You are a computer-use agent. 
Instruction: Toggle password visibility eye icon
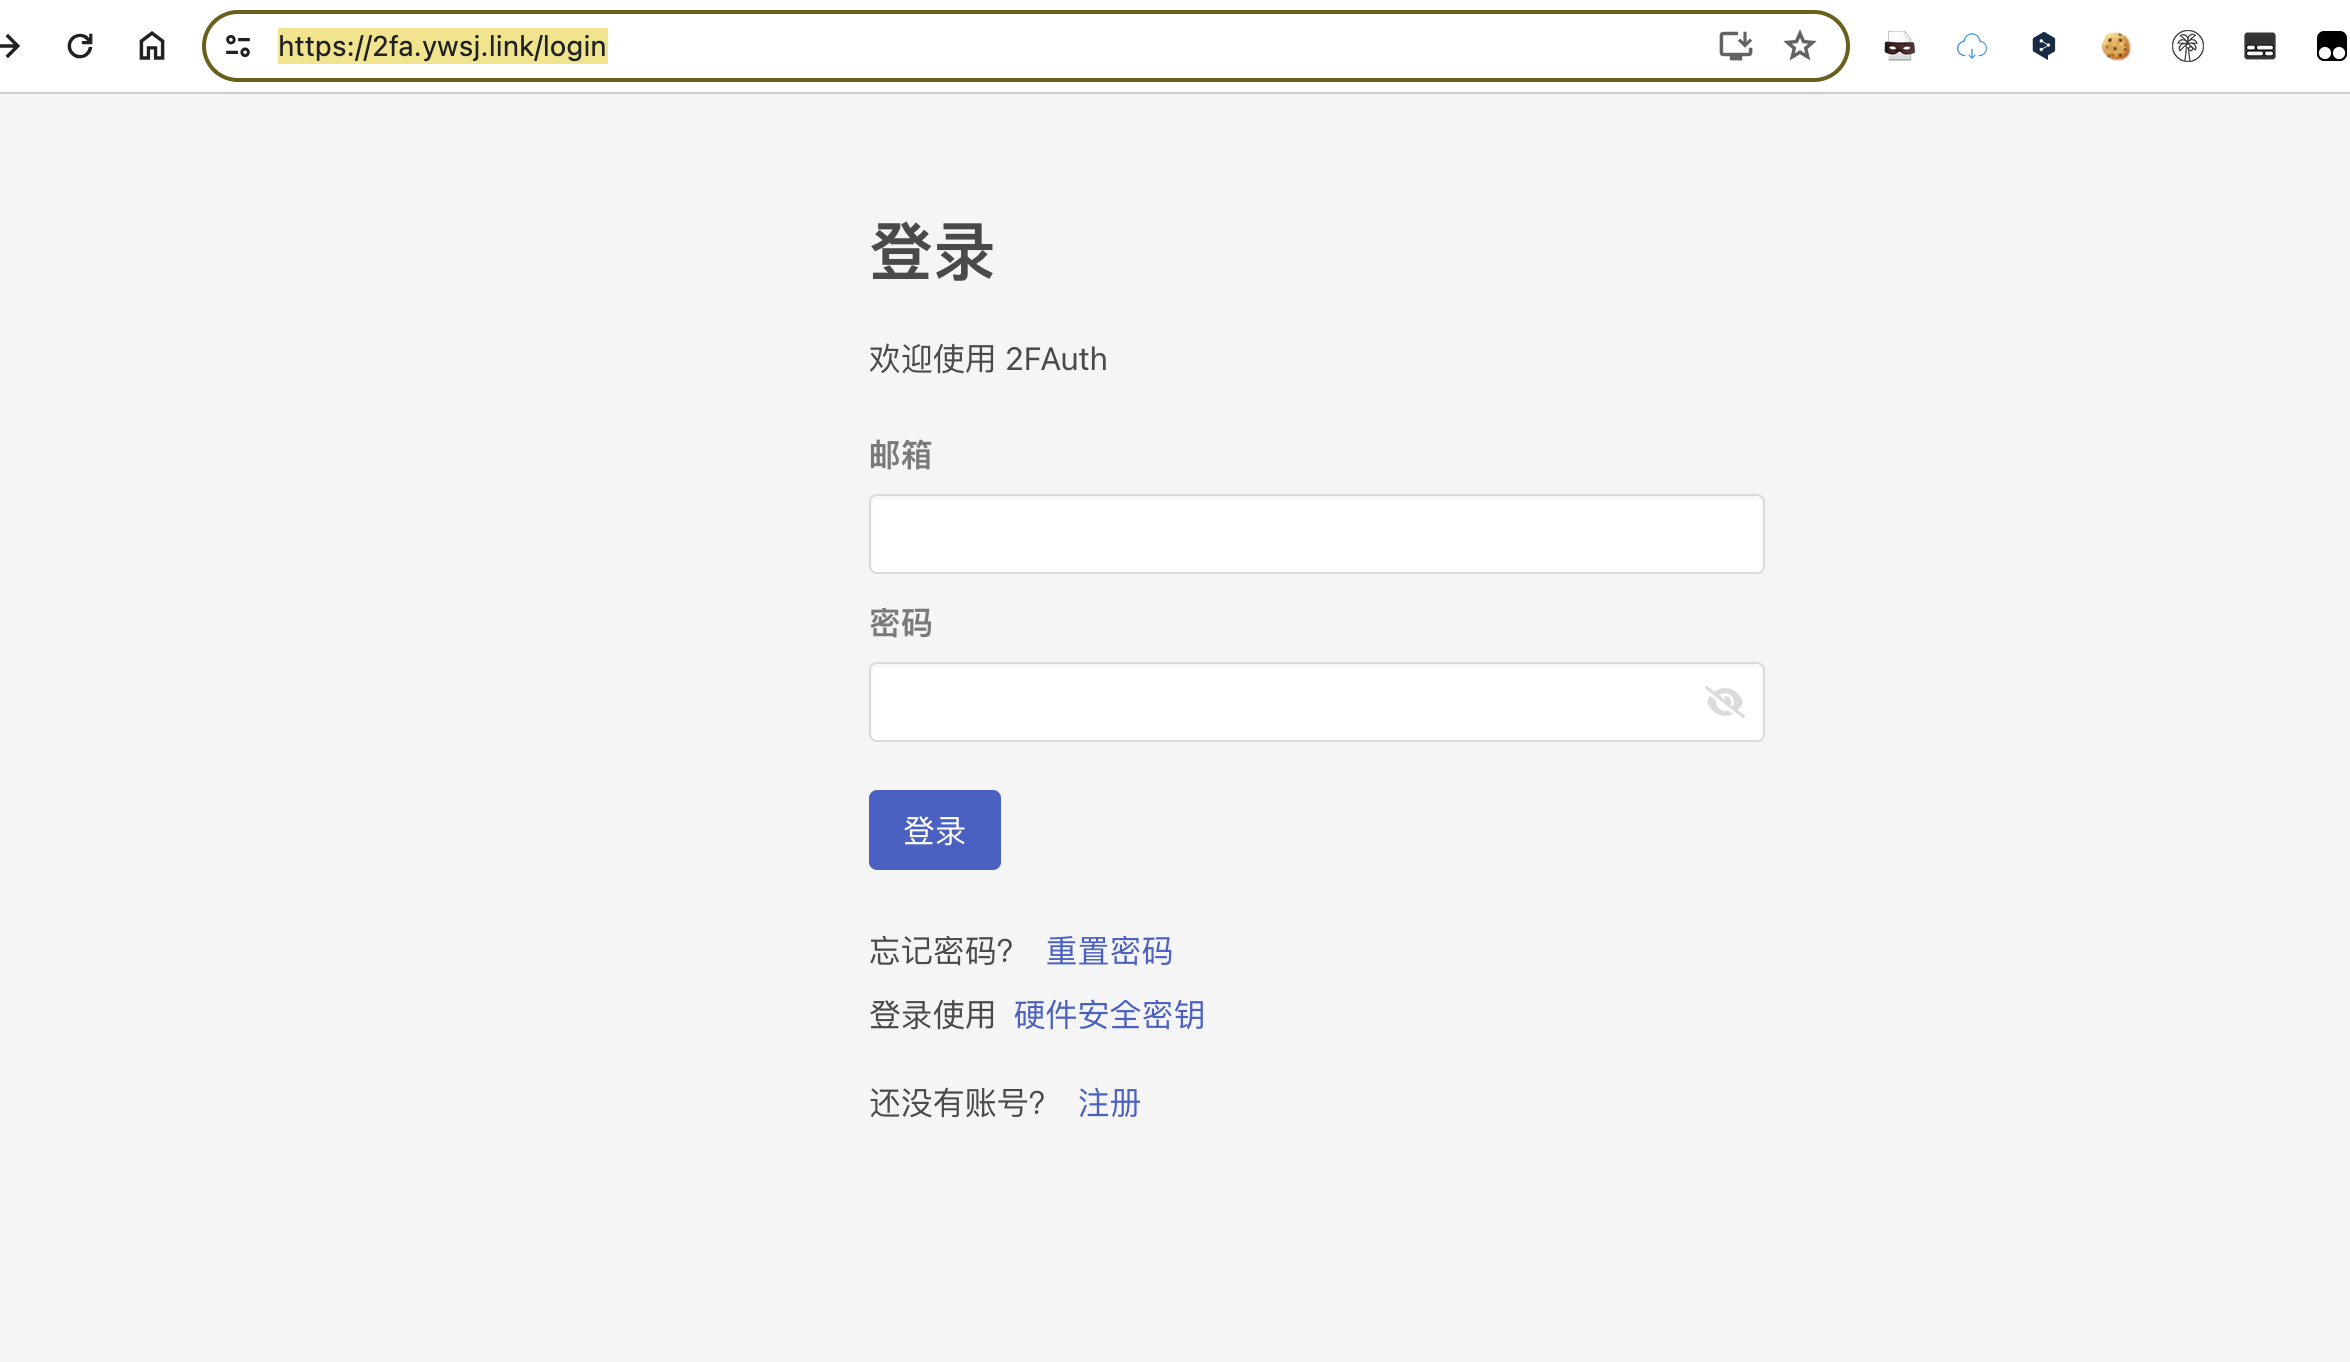[x=1725, y=702]
